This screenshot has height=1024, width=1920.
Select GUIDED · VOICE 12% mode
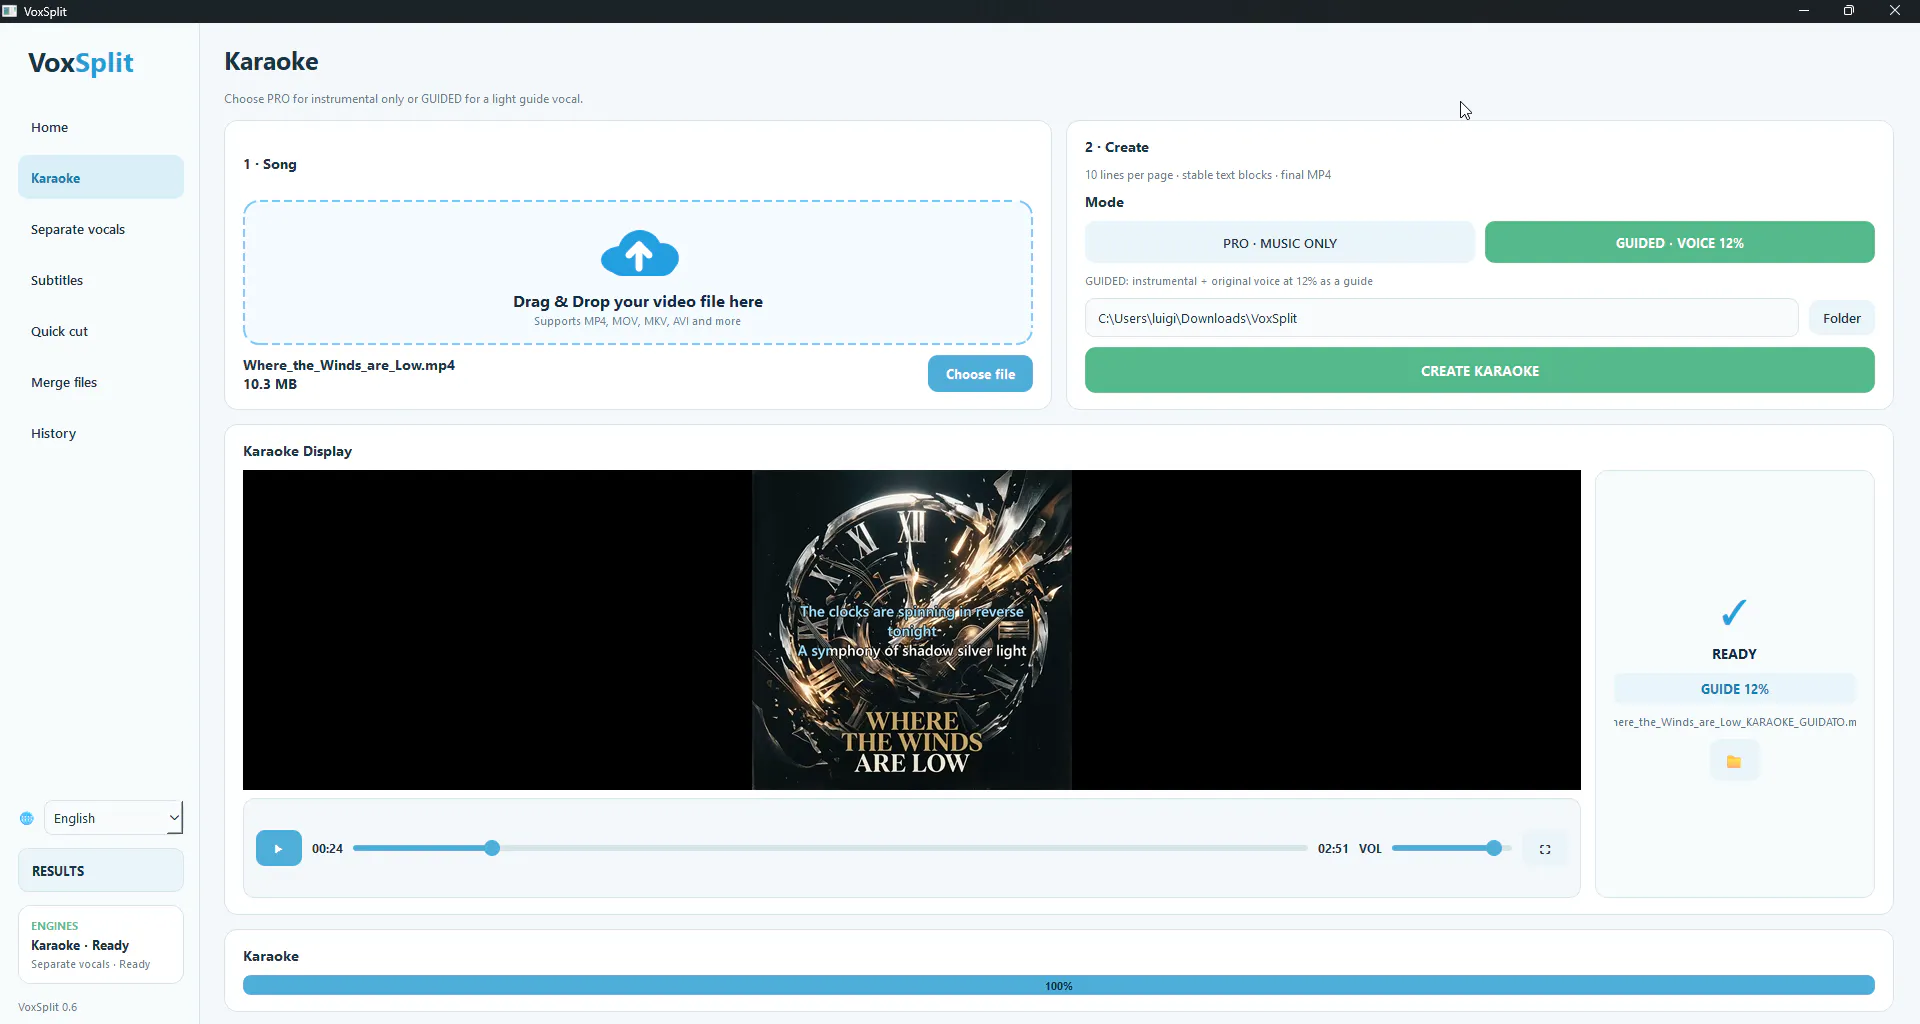point(1680,243)
